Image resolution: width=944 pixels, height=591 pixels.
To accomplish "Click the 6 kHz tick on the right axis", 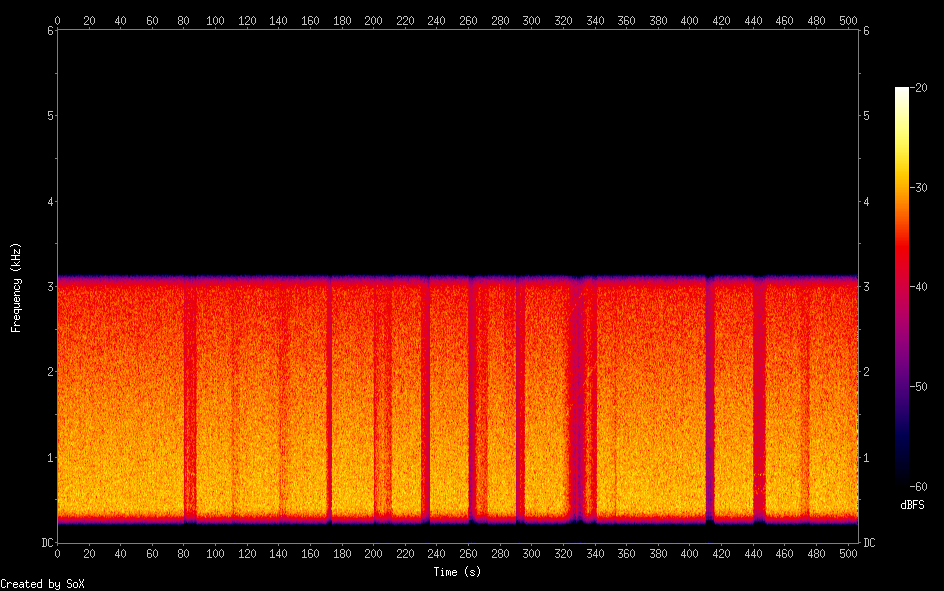I will pos(866,31).
